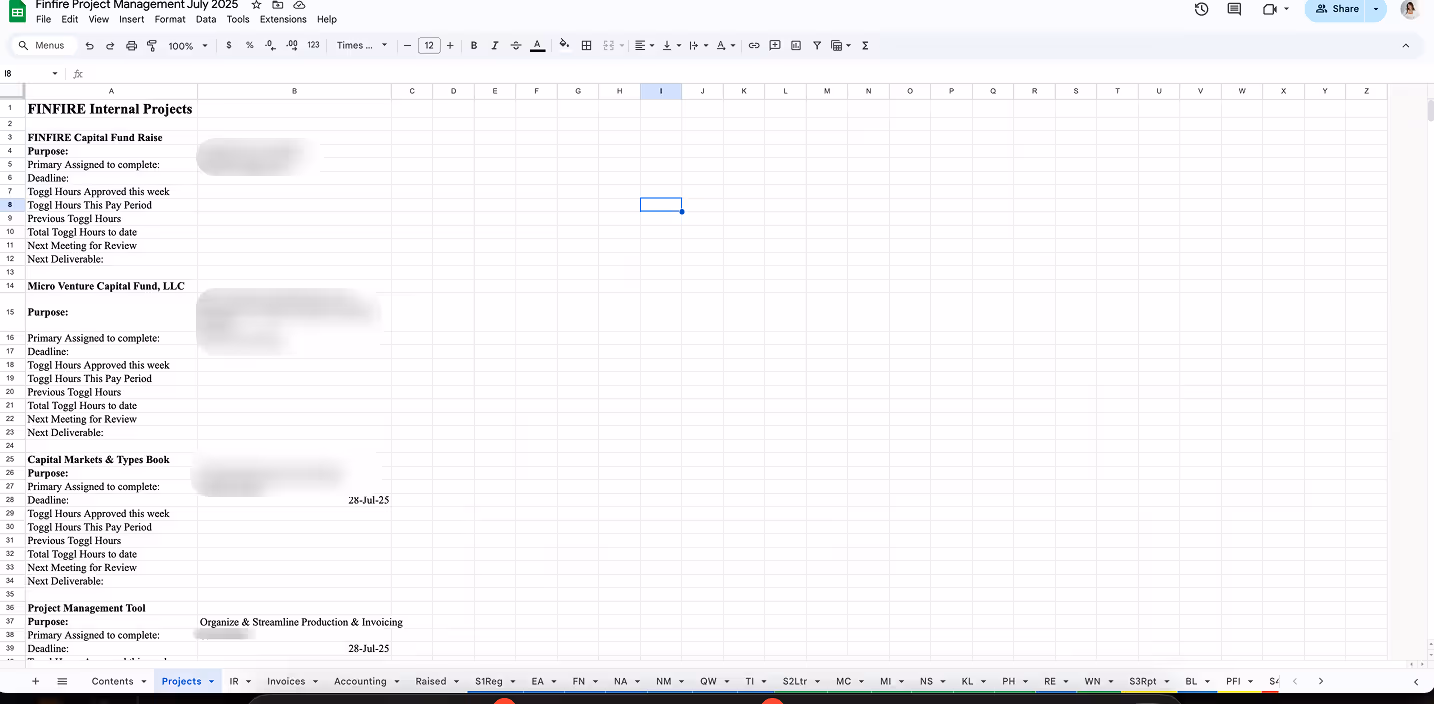Open the comments panel icon
1434x704 pixels.
1234,9
